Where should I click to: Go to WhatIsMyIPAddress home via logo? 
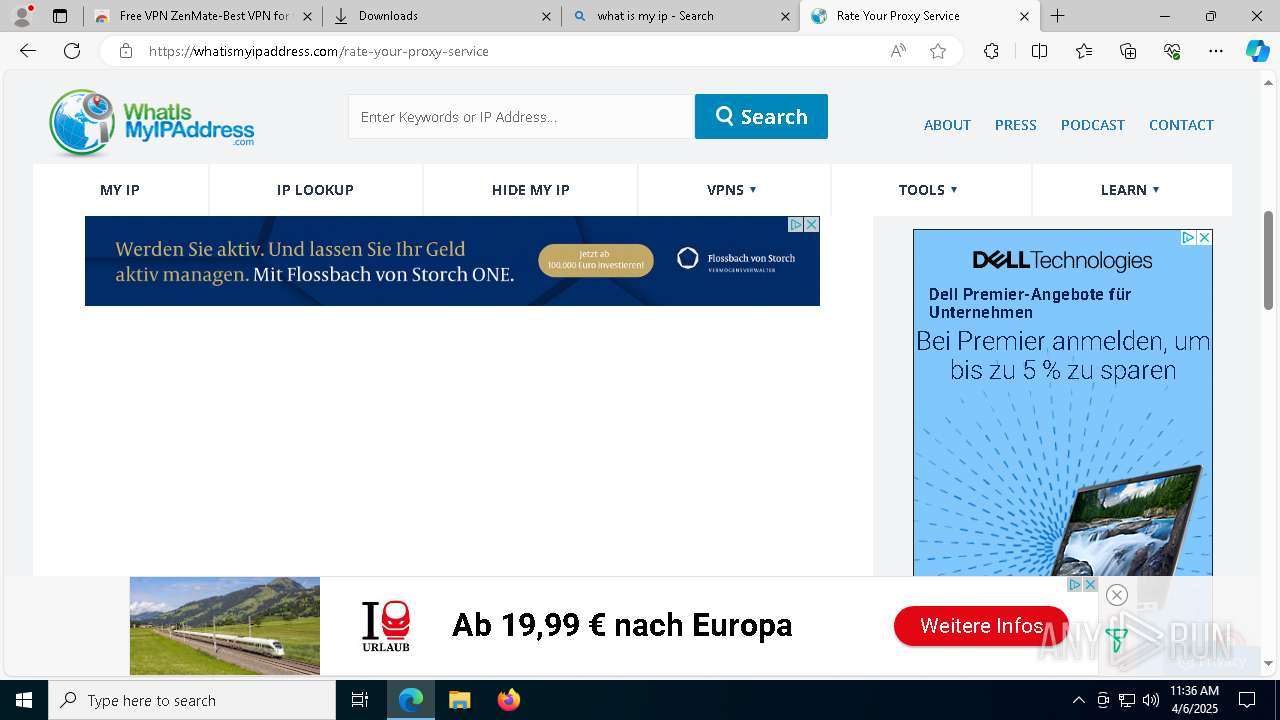click(x=151, y=122)
